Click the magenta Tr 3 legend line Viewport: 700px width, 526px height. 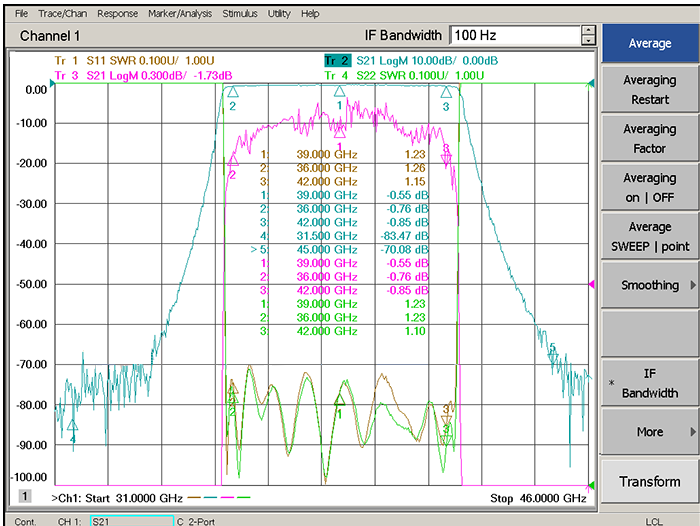pyautogui.click(x=227, y=497)
